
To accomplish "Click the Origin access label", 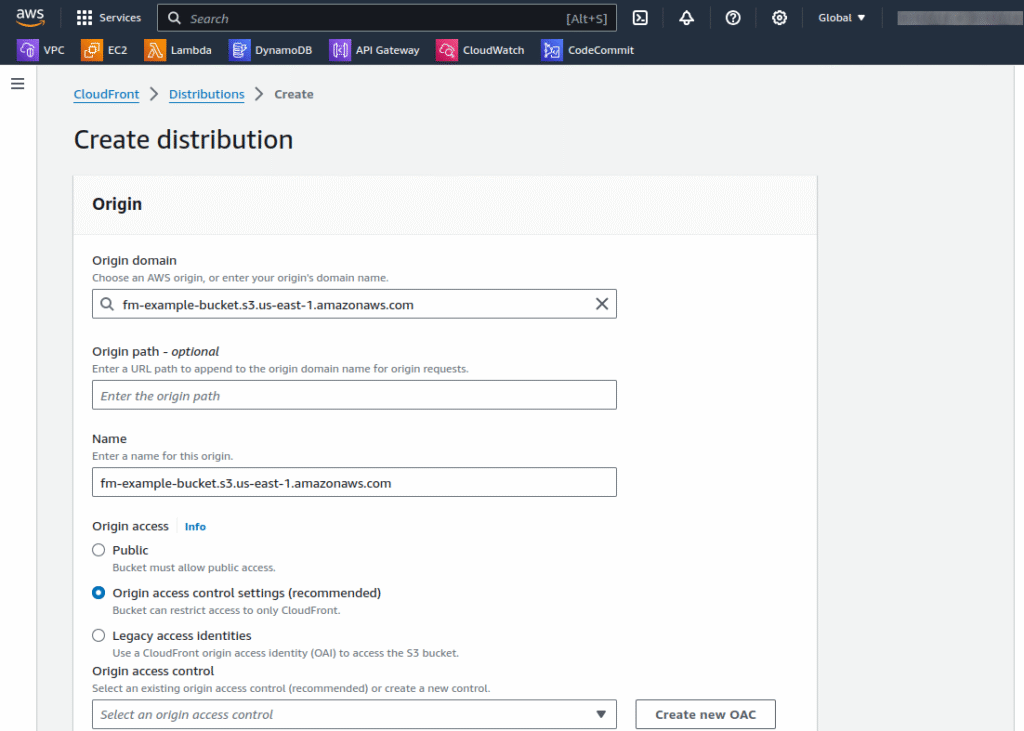I will (130, 527).
